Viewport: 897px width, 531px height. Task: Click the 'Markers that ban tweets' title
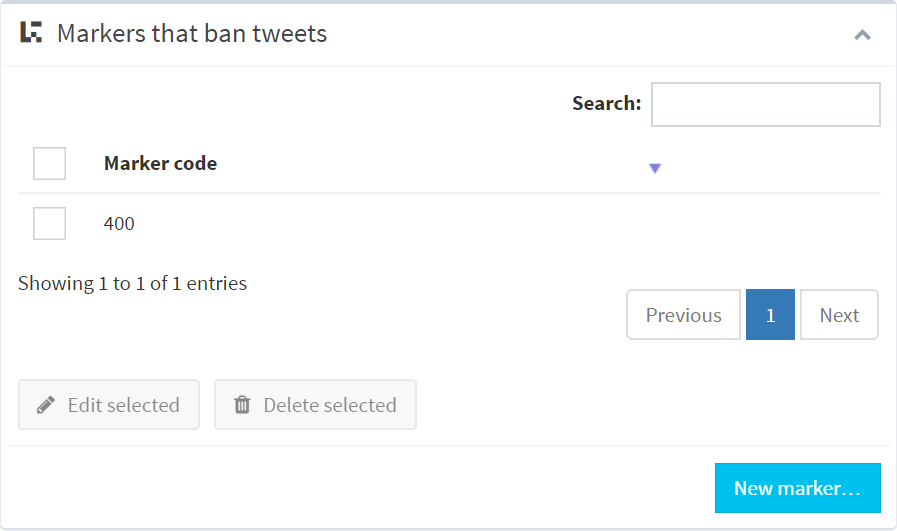(x=192, y=34)
